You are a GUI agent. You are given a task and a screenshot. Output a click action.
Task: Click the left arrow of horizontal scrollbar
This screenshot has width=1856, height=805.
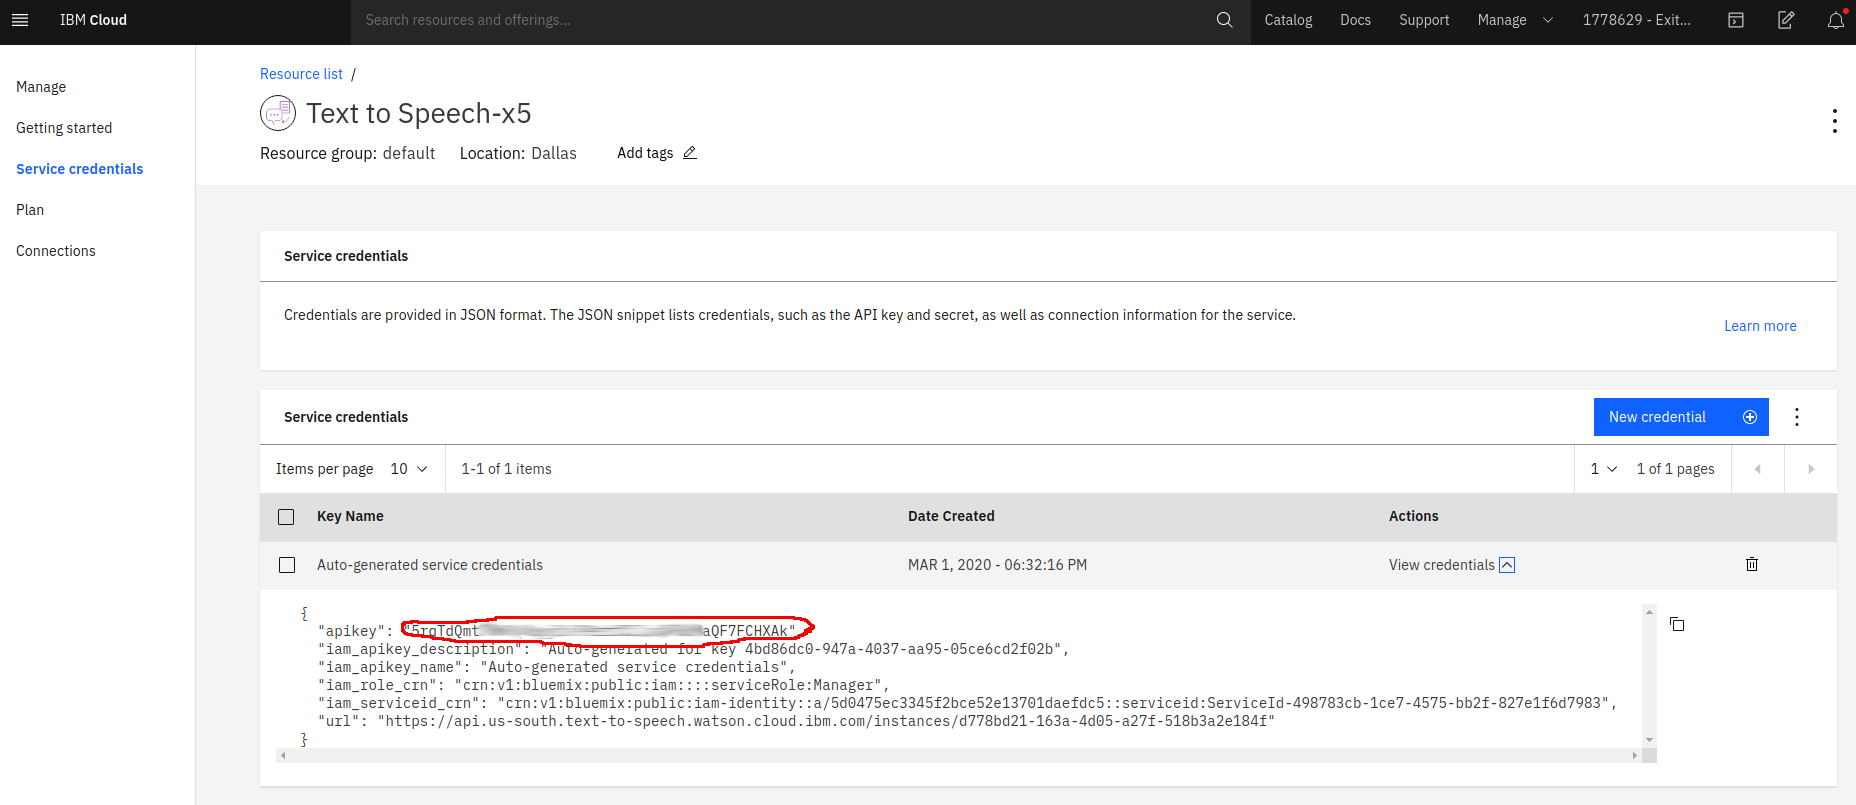coord(283,755)
